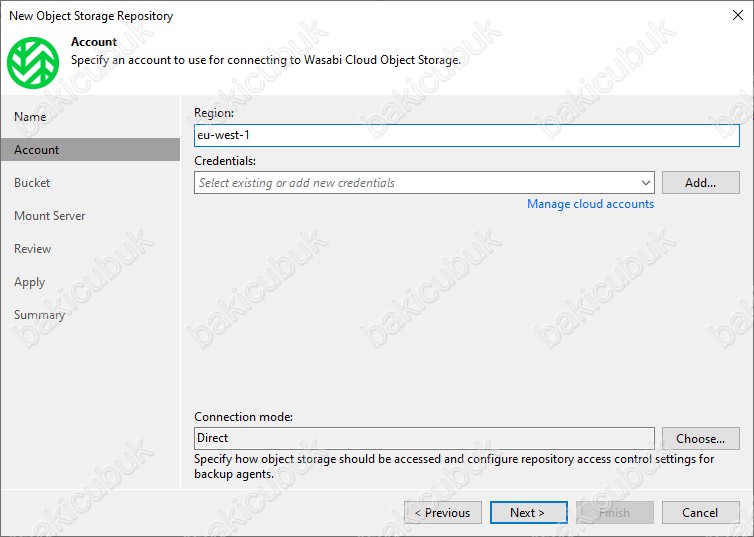Go to the Mount Server step
The width and height of the screenshot is (754, 537).
click(x=50, y=216)
